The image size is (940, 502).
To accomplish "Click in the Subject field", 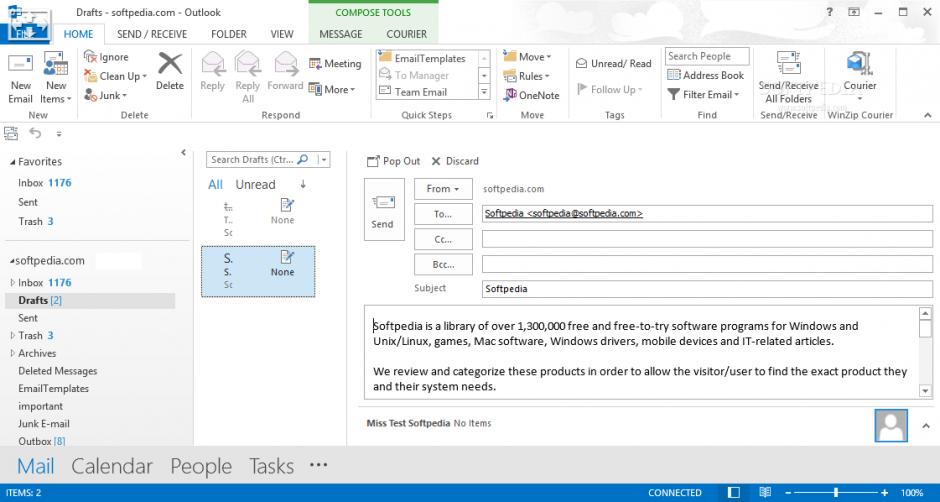I will coord(707,289).
